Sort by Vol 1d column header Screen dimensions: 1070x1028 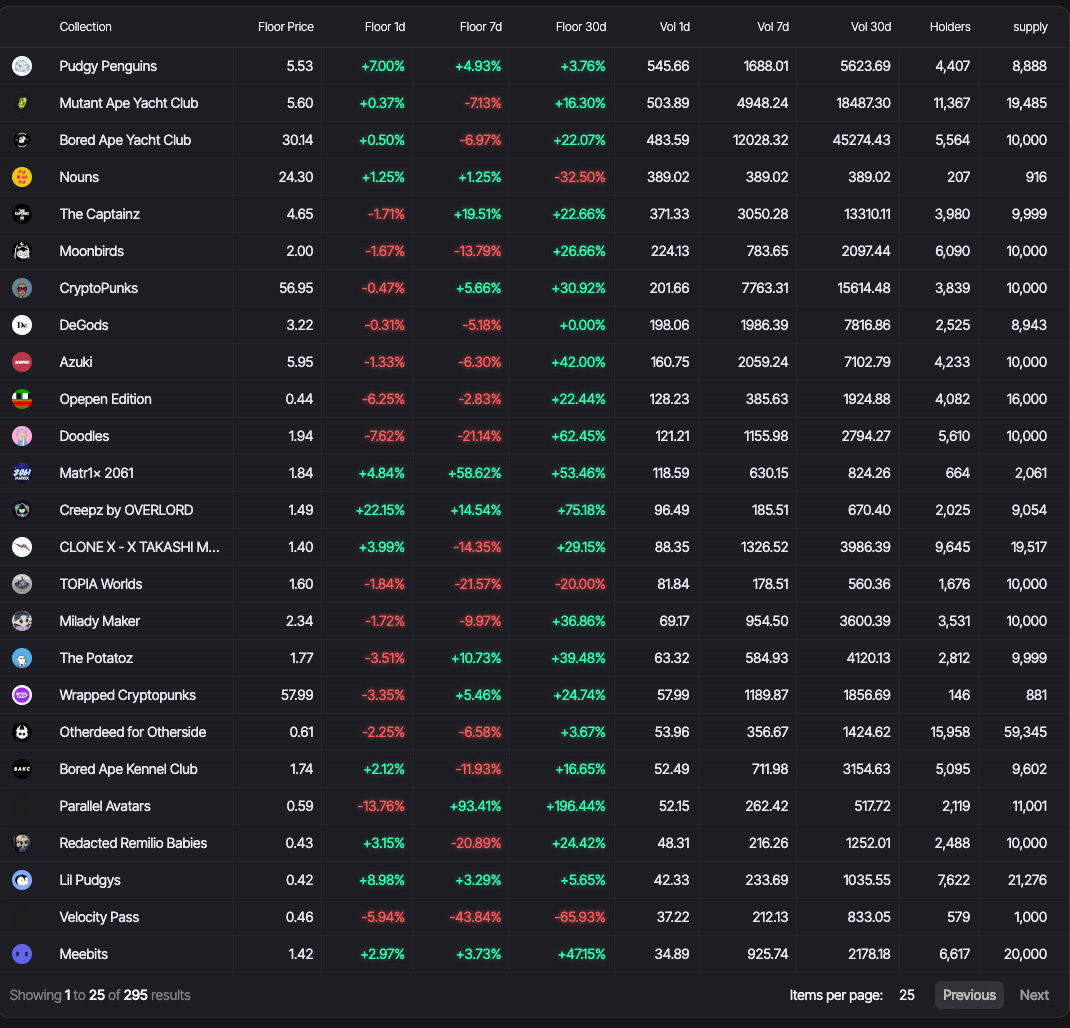click(x=675, y=27)
